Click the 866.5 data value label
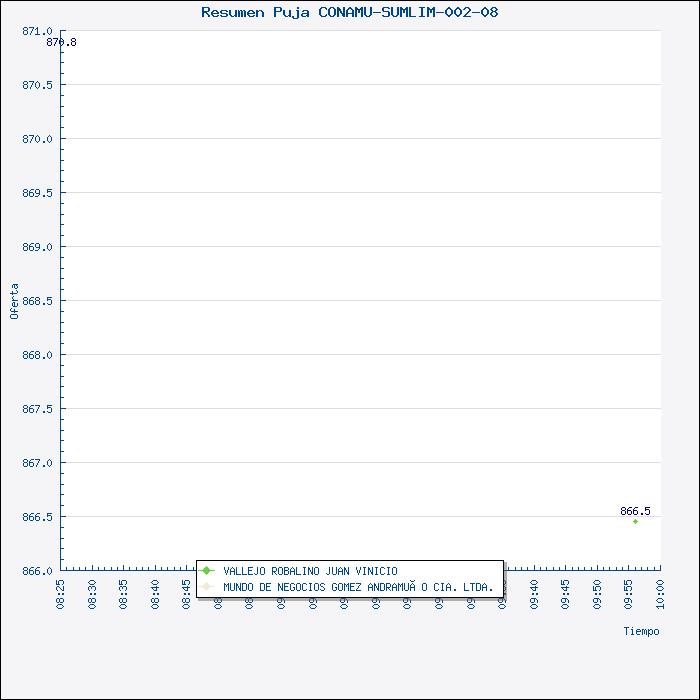The height and width of the screenshot is (700, 700). point(635,511)
